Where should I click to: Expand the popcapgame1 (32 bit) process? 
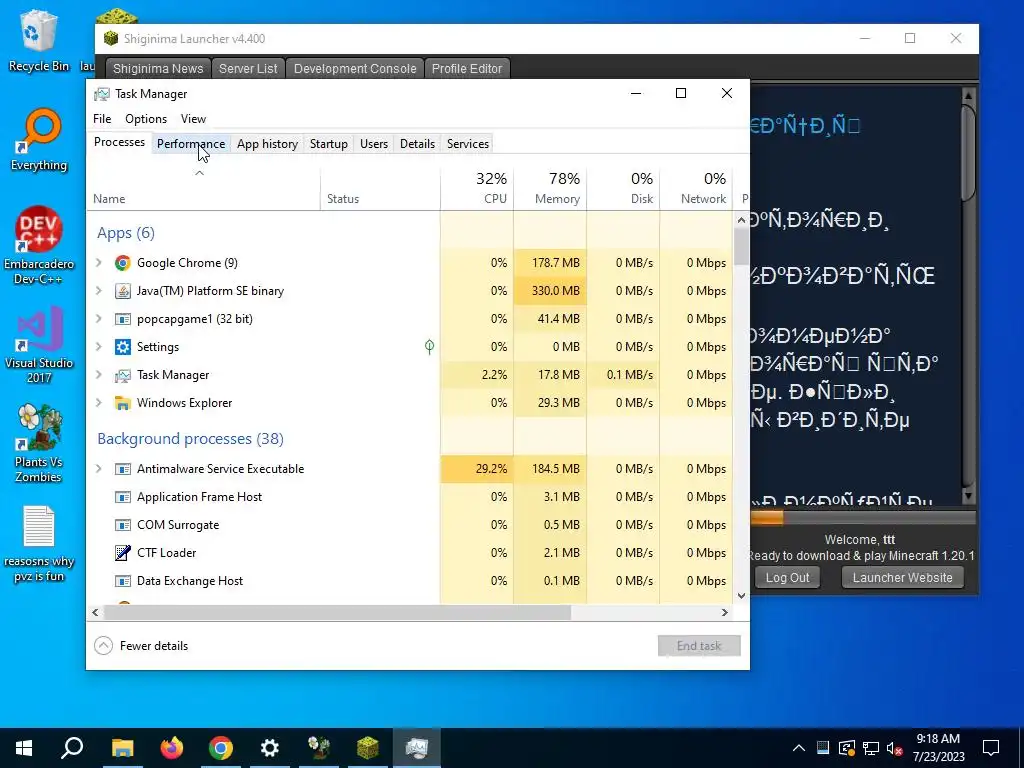pos(99,319)
